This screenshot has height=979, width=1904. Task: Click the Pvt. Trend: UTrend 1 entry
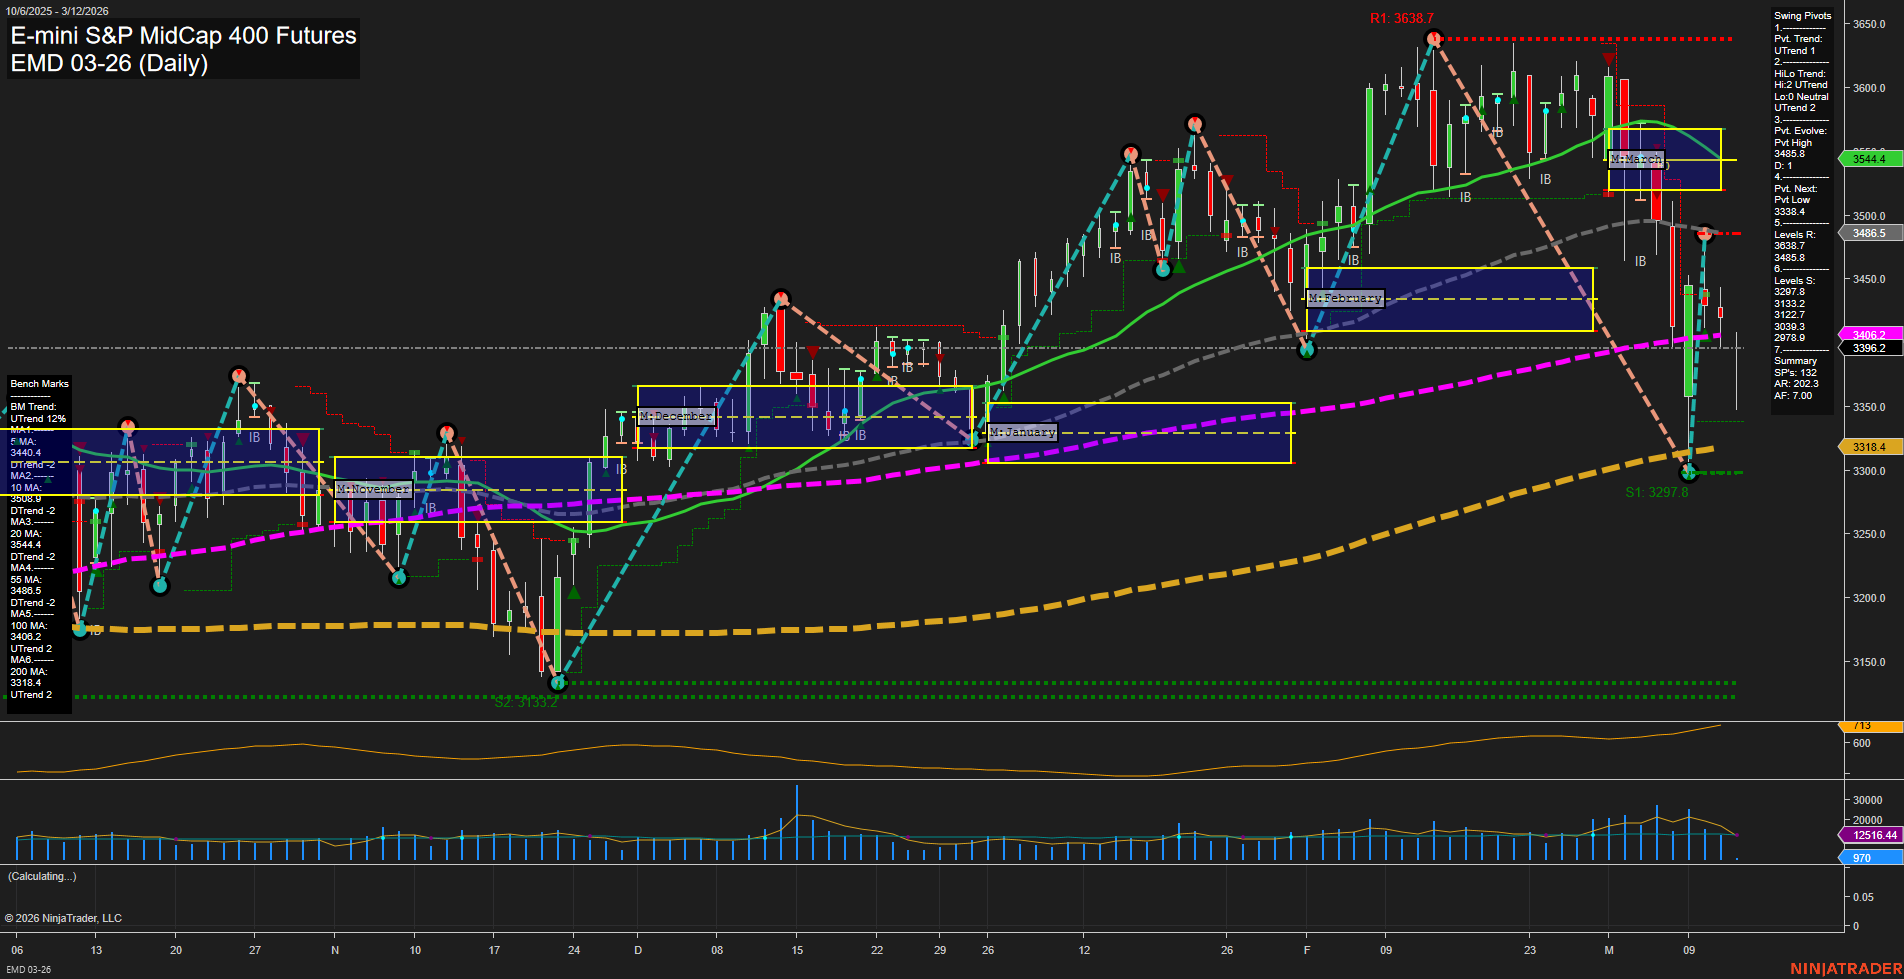click(x=1798, y=45)
